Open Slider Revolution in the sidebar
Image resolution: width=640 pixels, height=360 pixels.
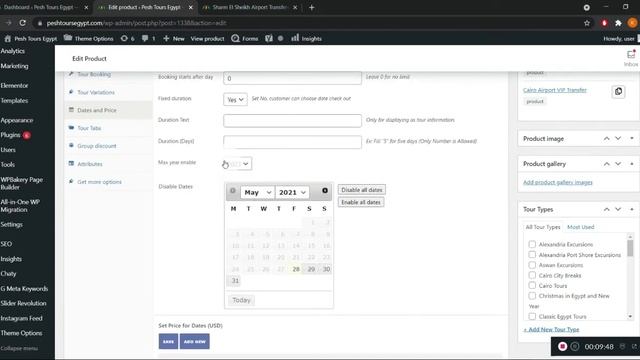coord(23,303)
